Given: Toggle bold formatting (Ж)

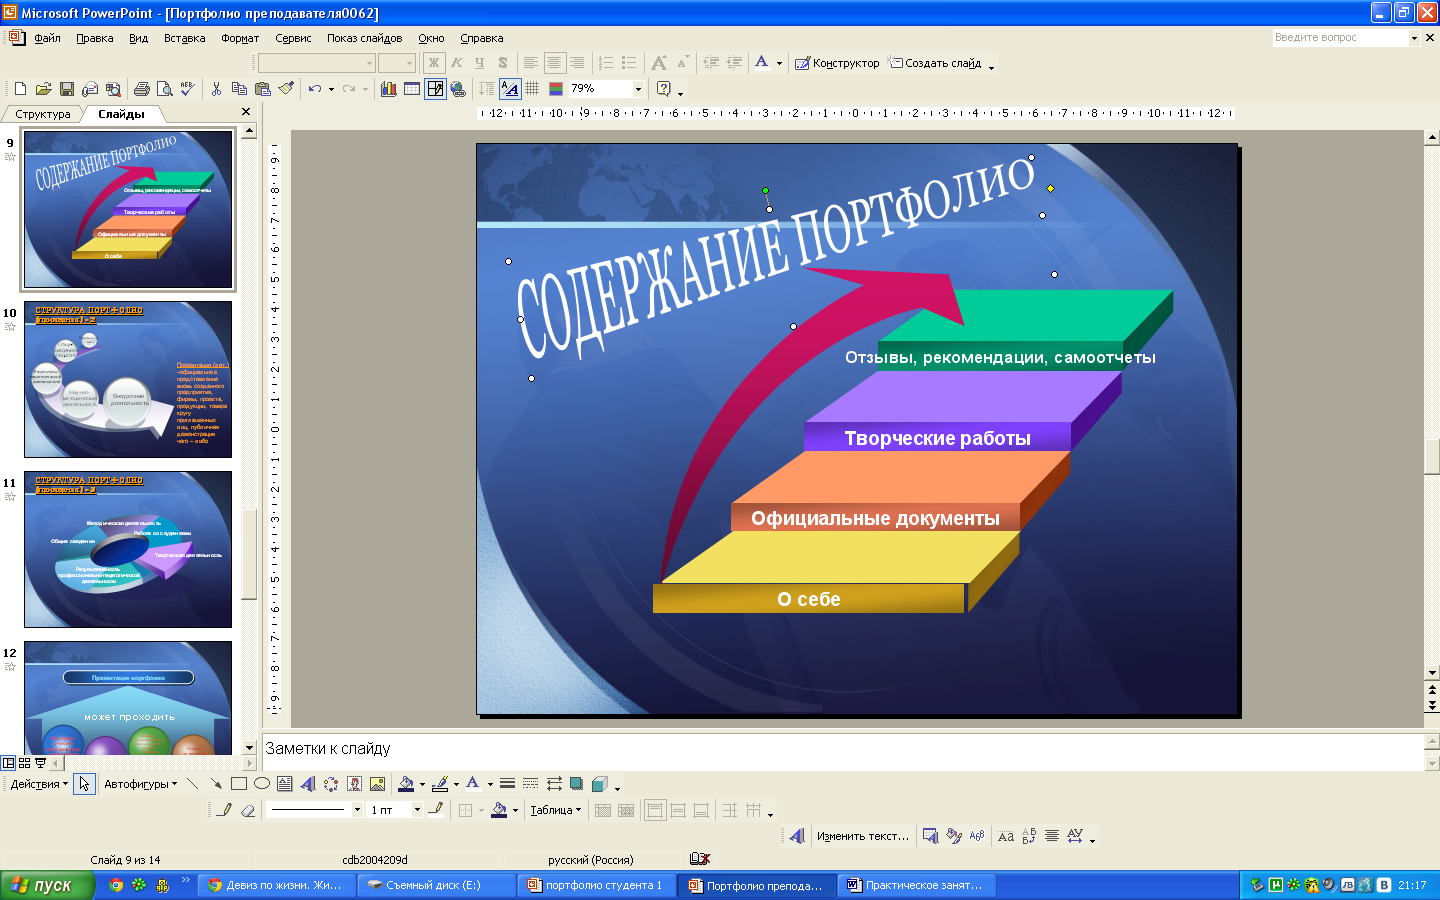Looking at the screenshot, I should coord(434,63).
